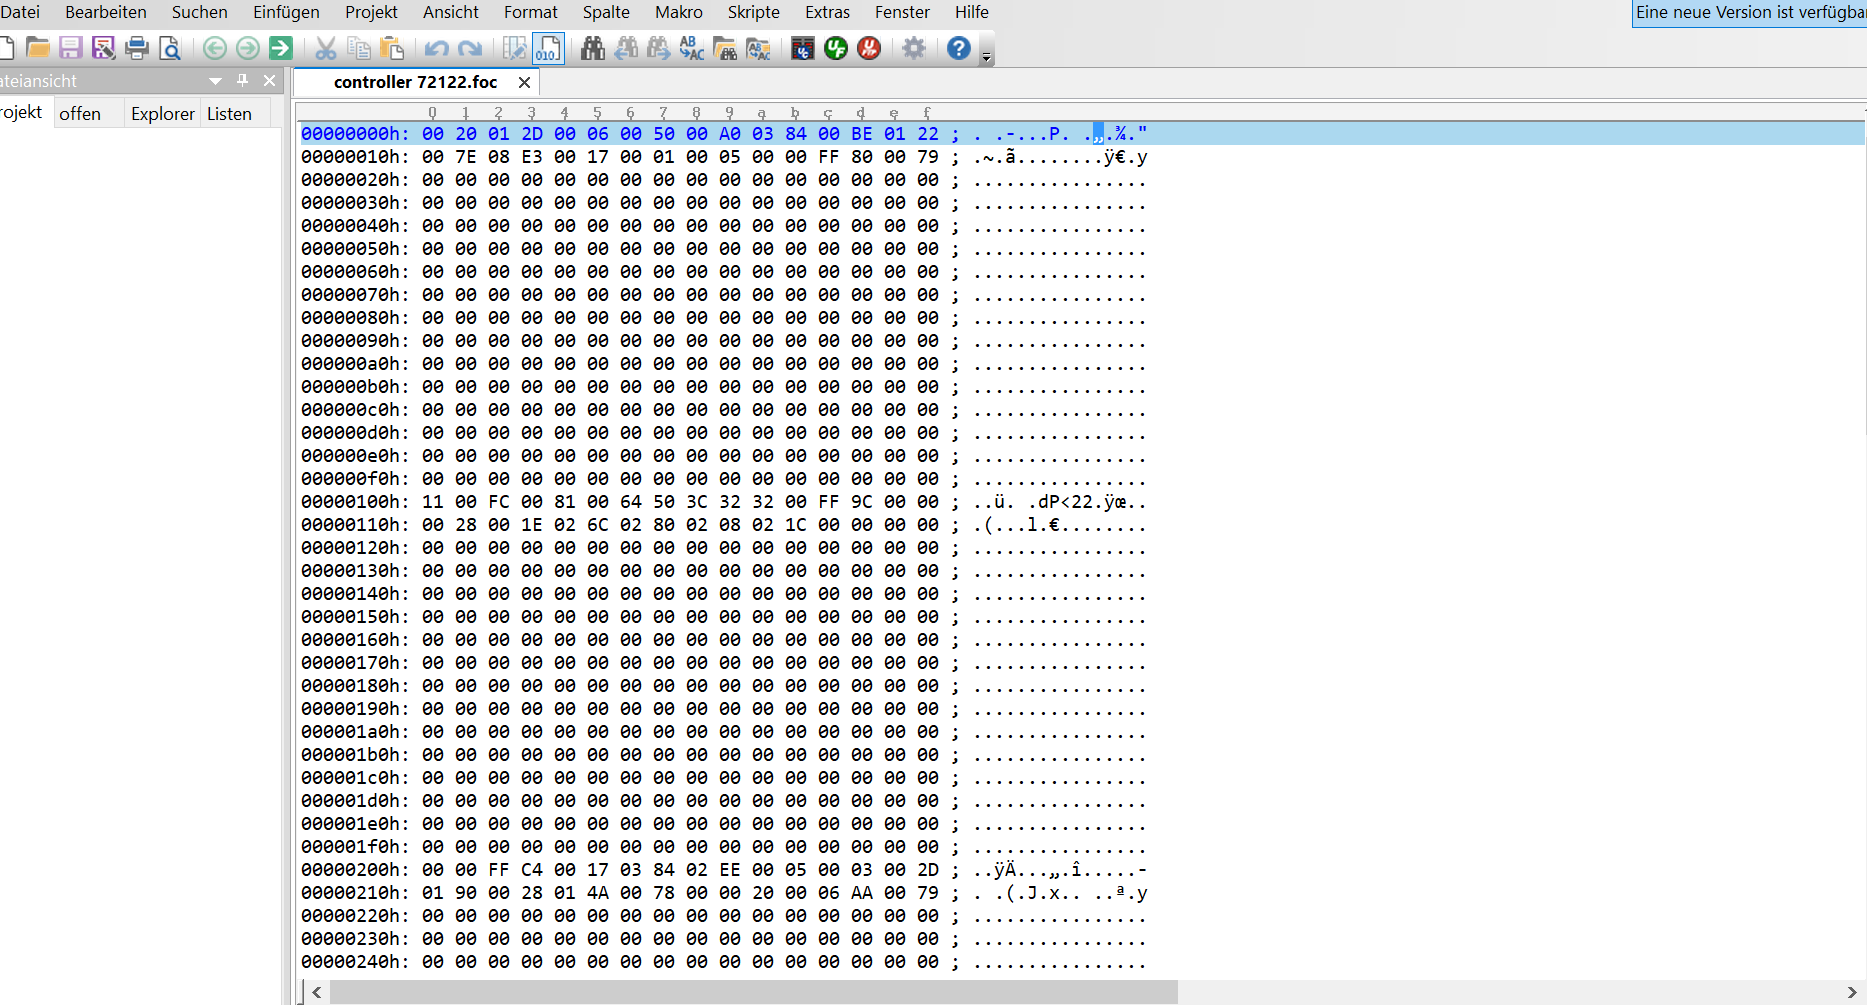The height and width of the screenshot is (1005, 1867).
Task: Open the Dateiansicht panel dropdown arrow
Action: coord(215,80)
